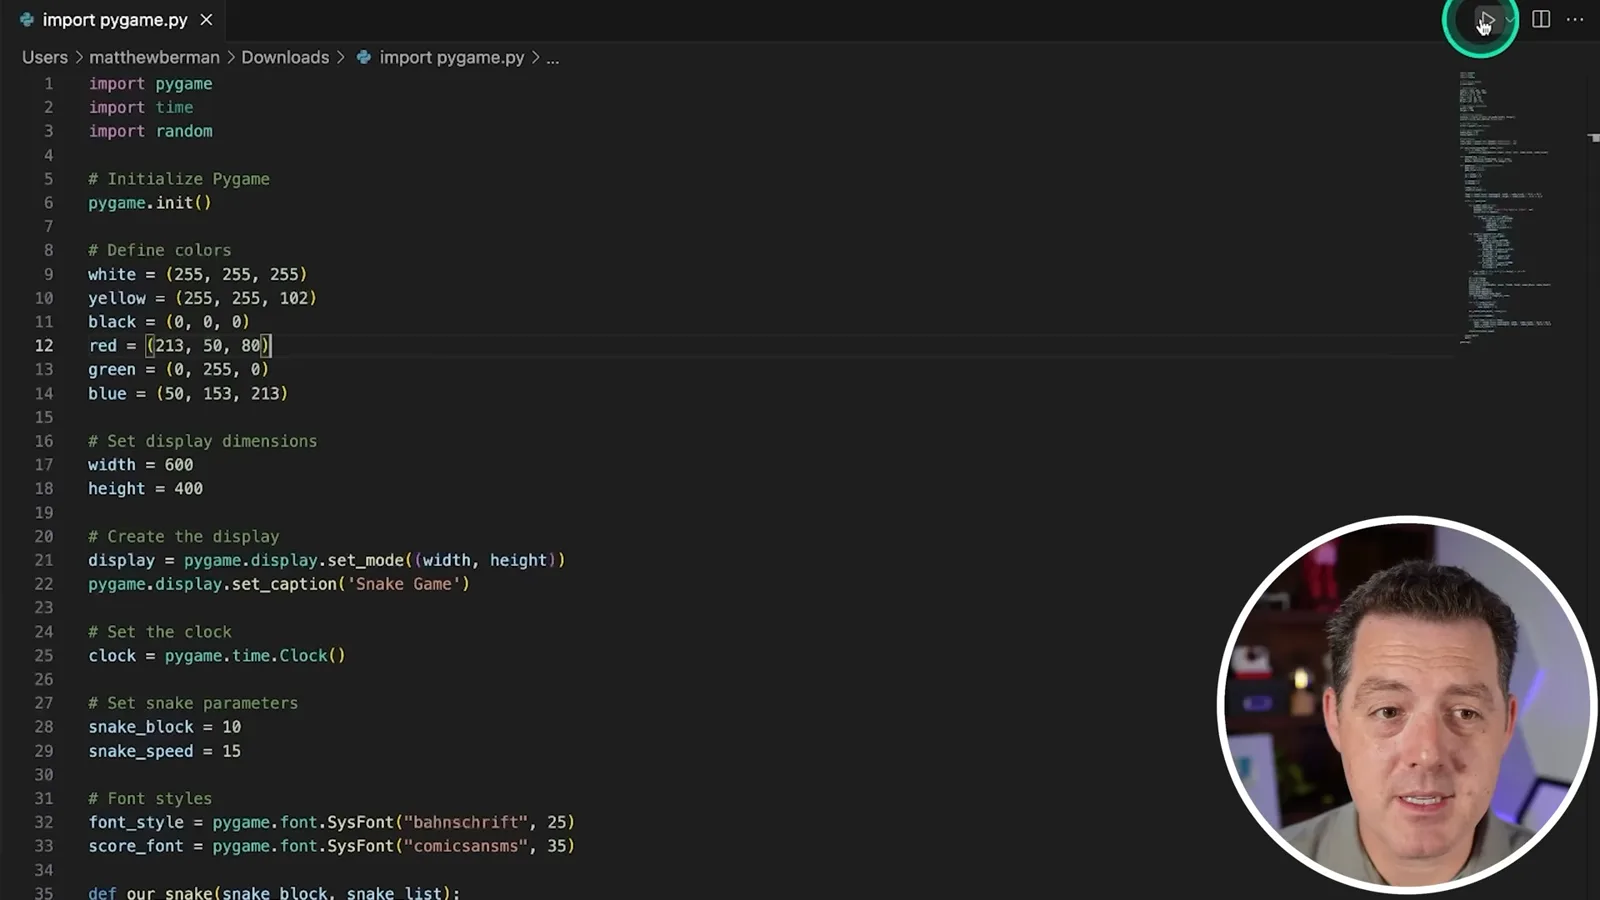Click line number 12 in the gutter
Screen dimensions: 1600x900
pos(44,346)
